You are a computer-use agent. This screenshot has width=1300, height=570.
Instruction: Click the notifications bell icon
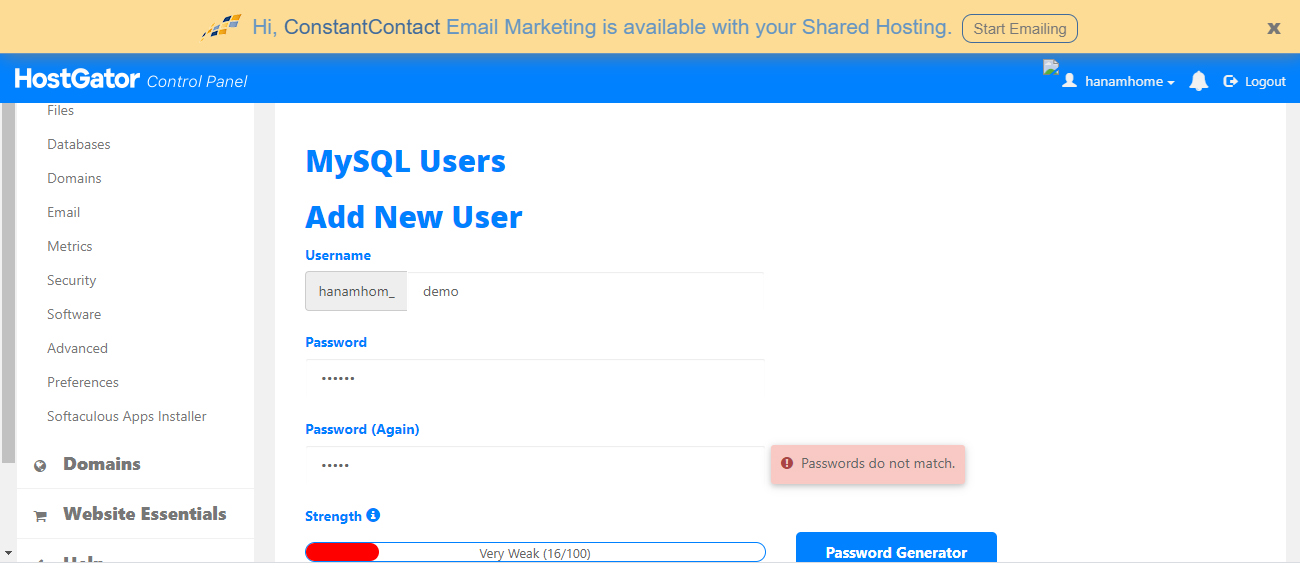pyautogui.click(x=1198, y=81)
